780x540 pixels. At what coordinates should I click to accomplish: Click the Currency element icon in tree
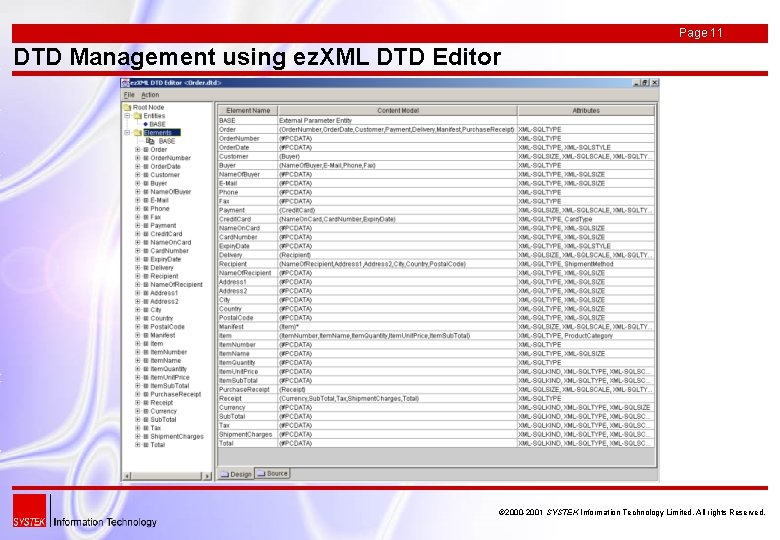(146, 411)
